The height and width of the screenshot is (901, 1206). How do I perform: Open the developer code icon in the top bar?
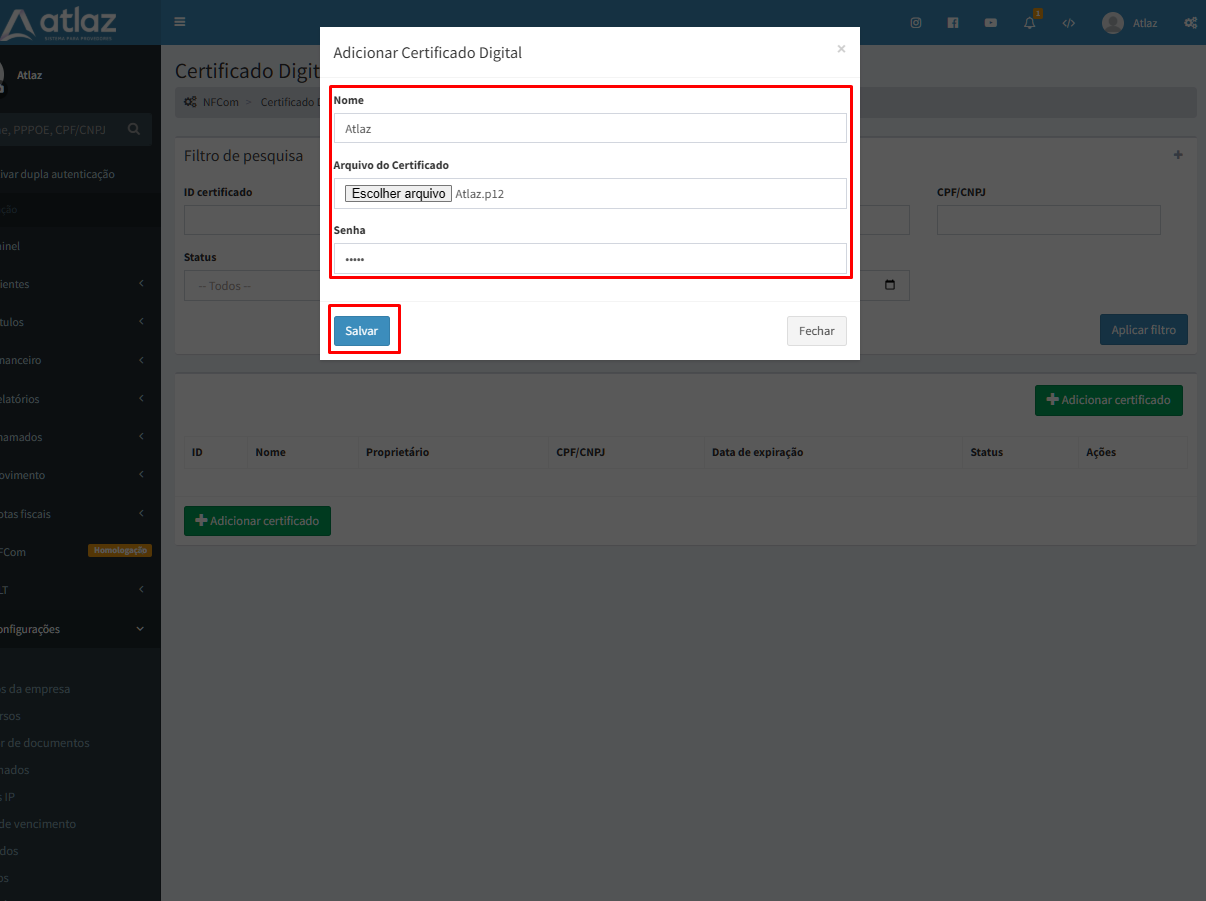click(x=1069, y=22)
